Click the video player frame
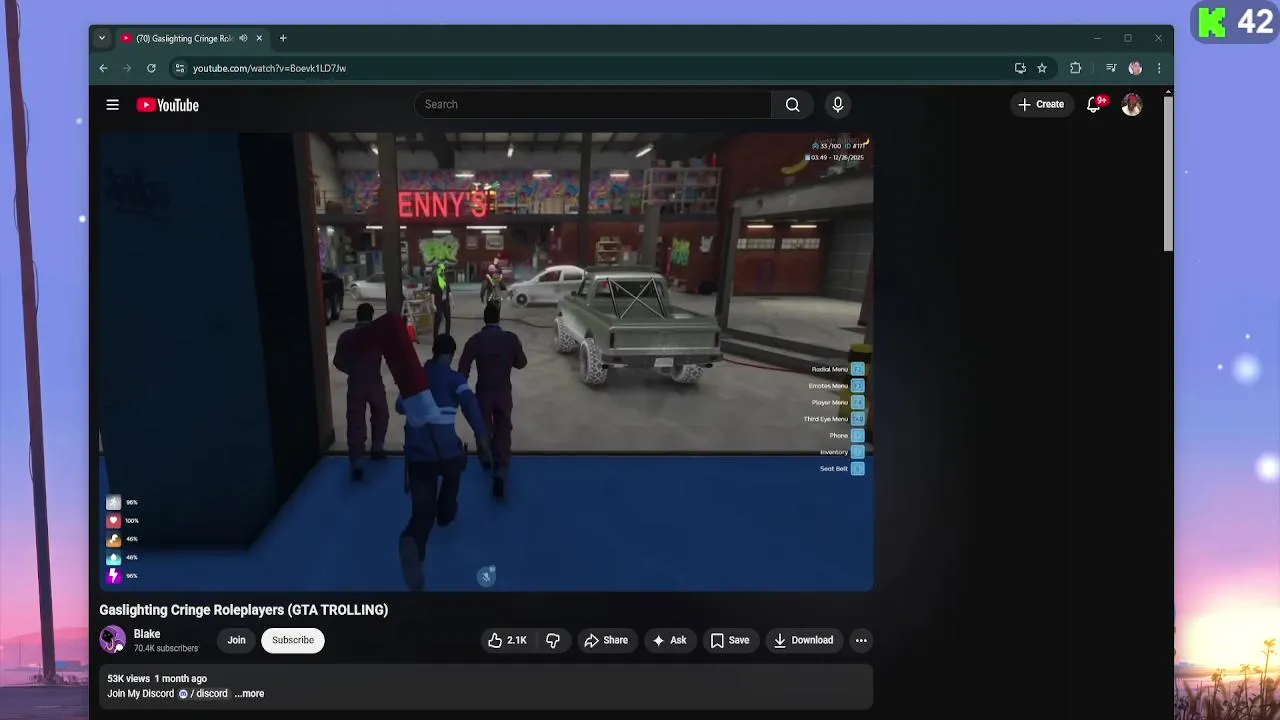 point(486,361)
